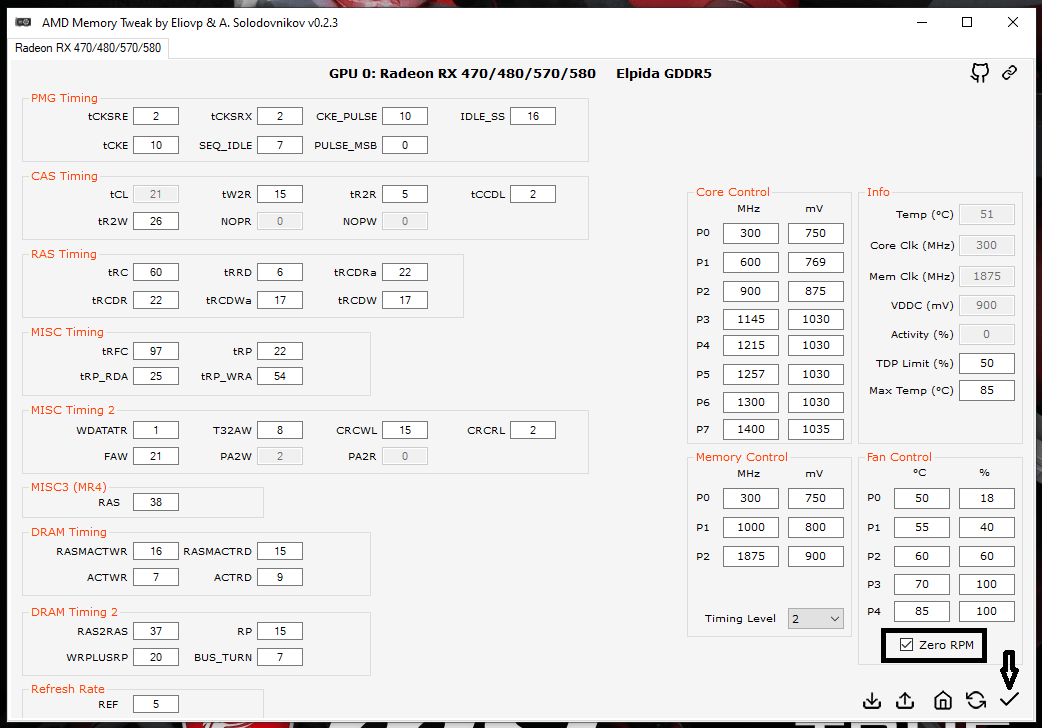Click the WDATATR field

tap(156, 430)
